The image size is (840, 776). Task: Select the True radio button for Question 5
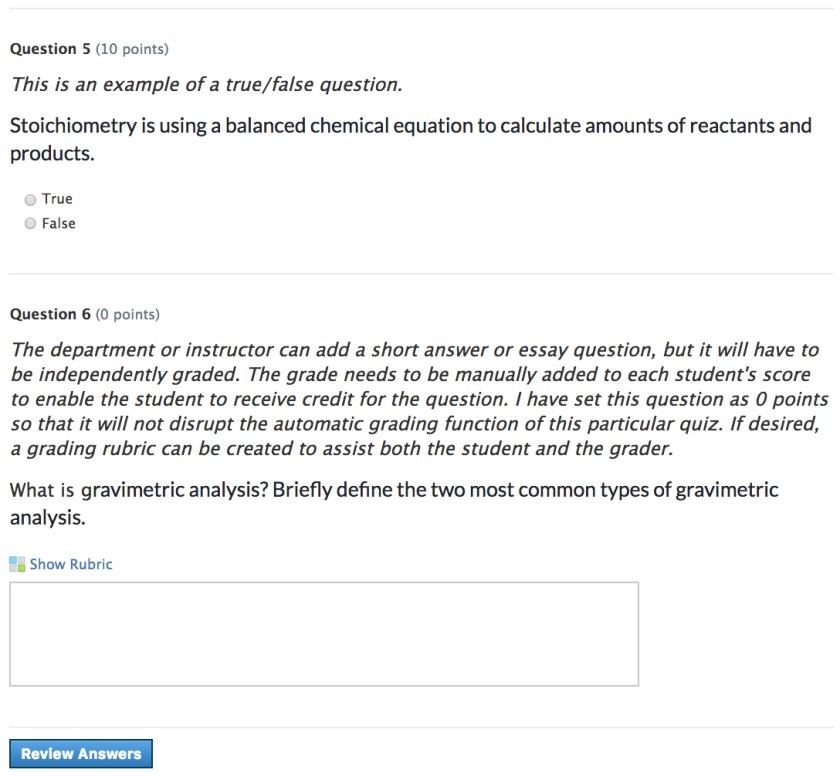(30, 199)
